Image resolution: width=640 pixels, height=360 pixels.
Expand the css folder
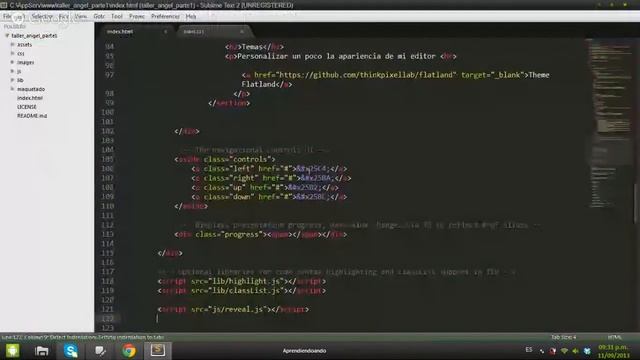click(x=12, y=53)
